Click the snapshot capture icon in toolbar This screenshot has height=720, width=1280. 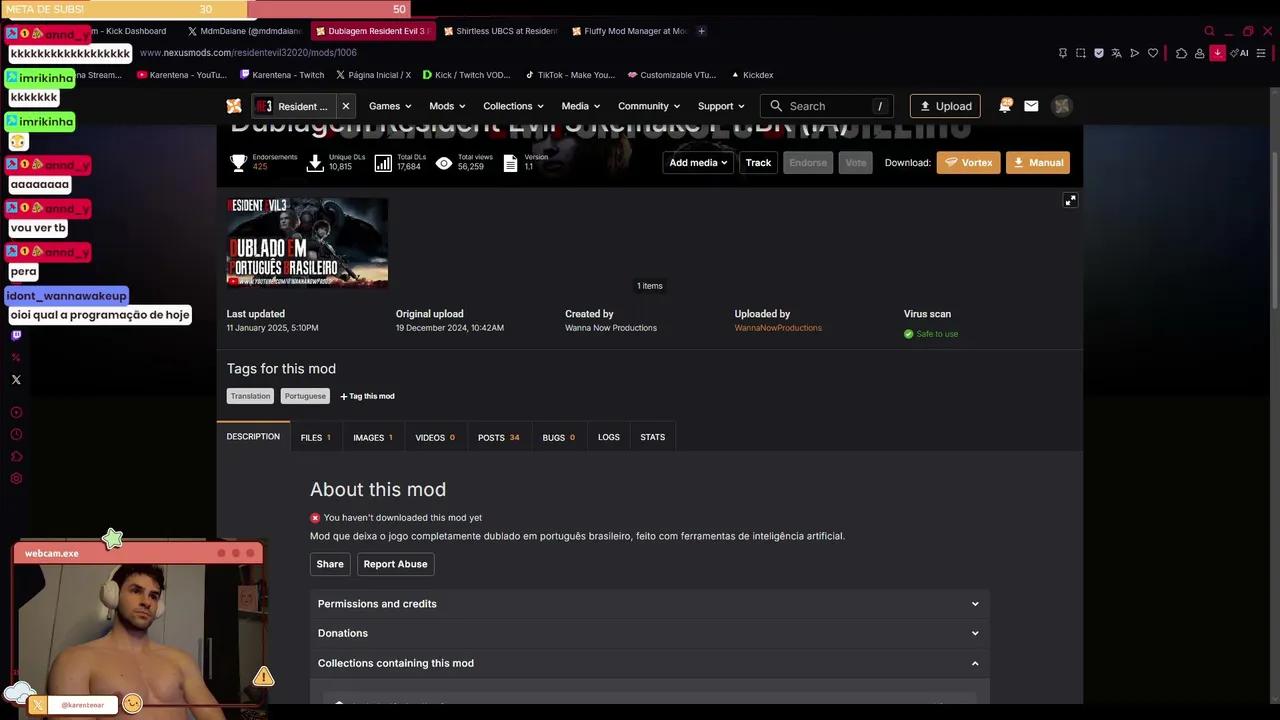(1080, 53)
